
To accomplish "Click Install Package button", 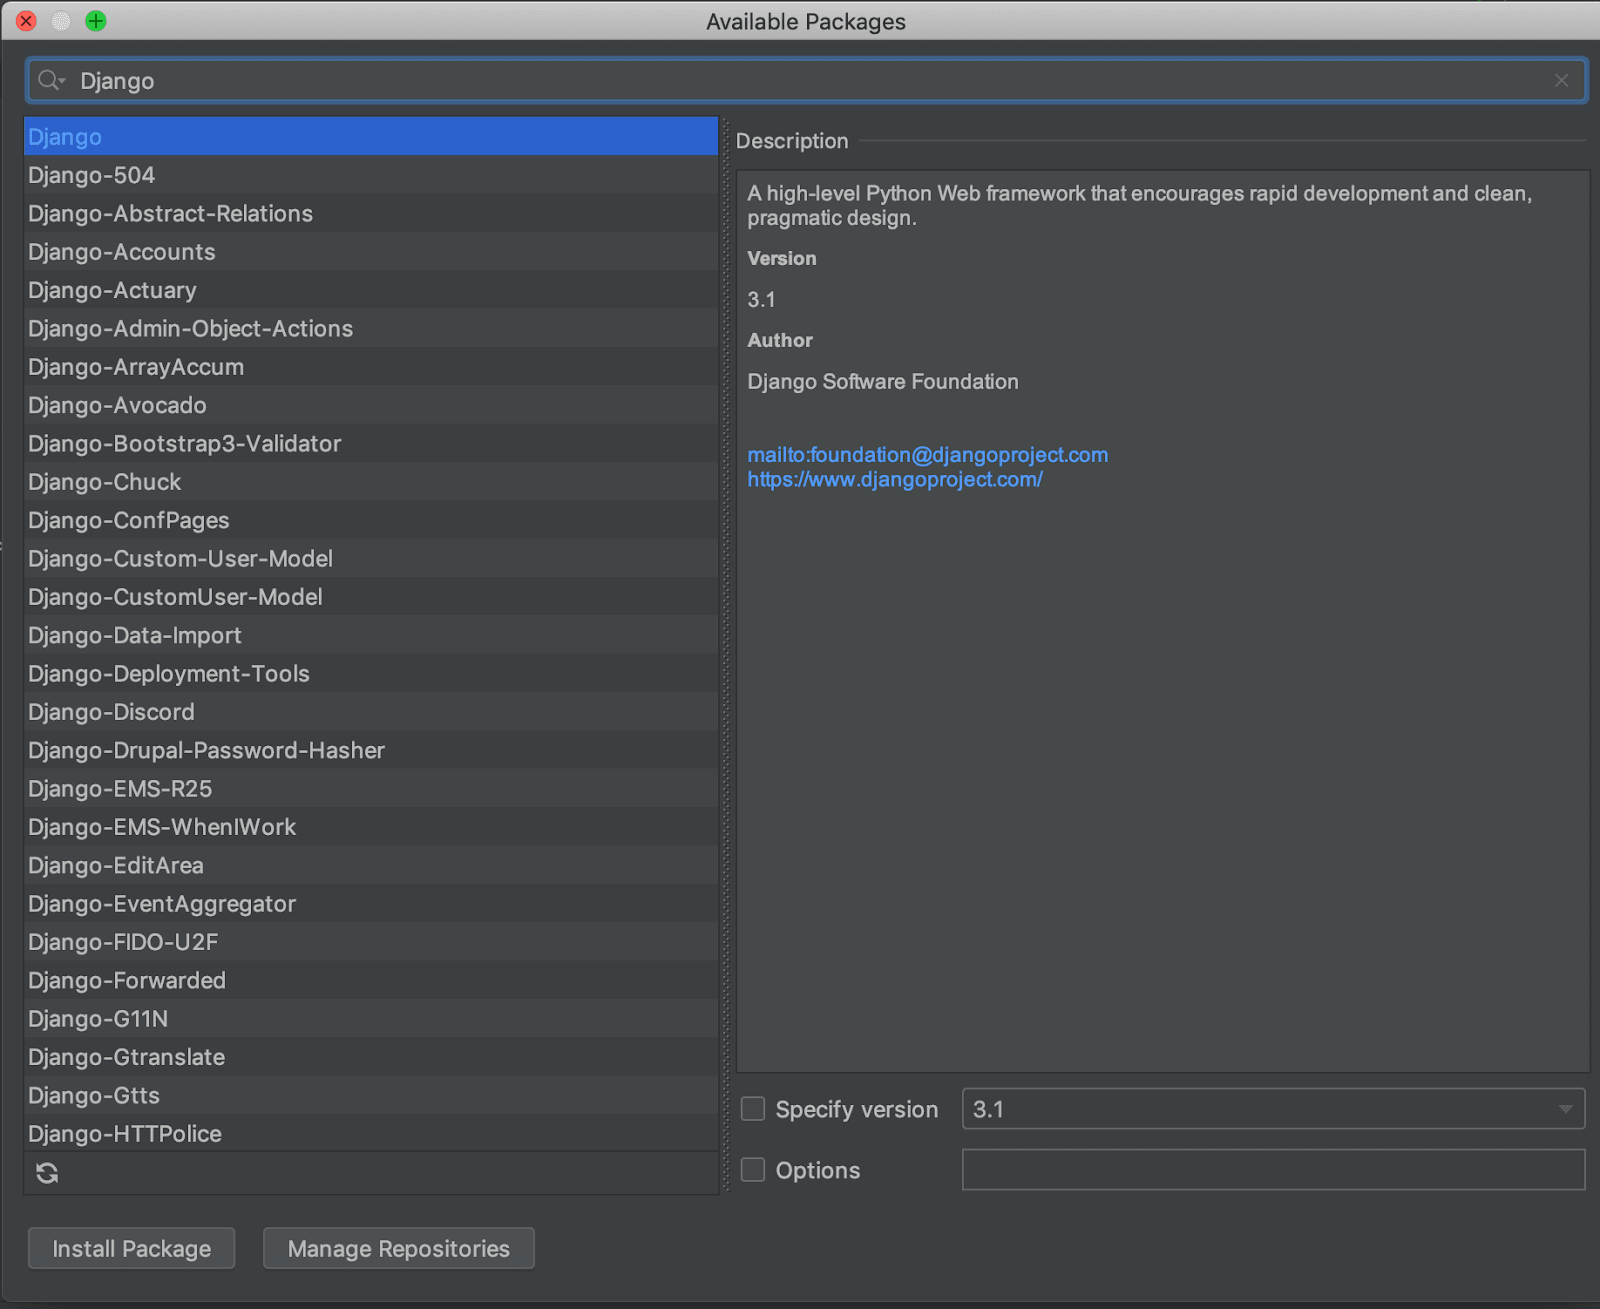I will 131,1248.
